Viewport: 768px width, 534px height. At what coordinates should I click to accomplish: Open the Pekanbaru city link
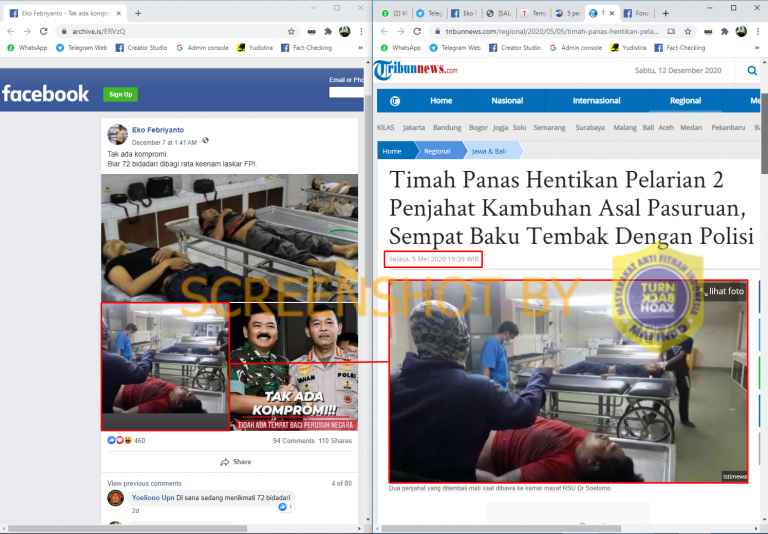point(728,127)
